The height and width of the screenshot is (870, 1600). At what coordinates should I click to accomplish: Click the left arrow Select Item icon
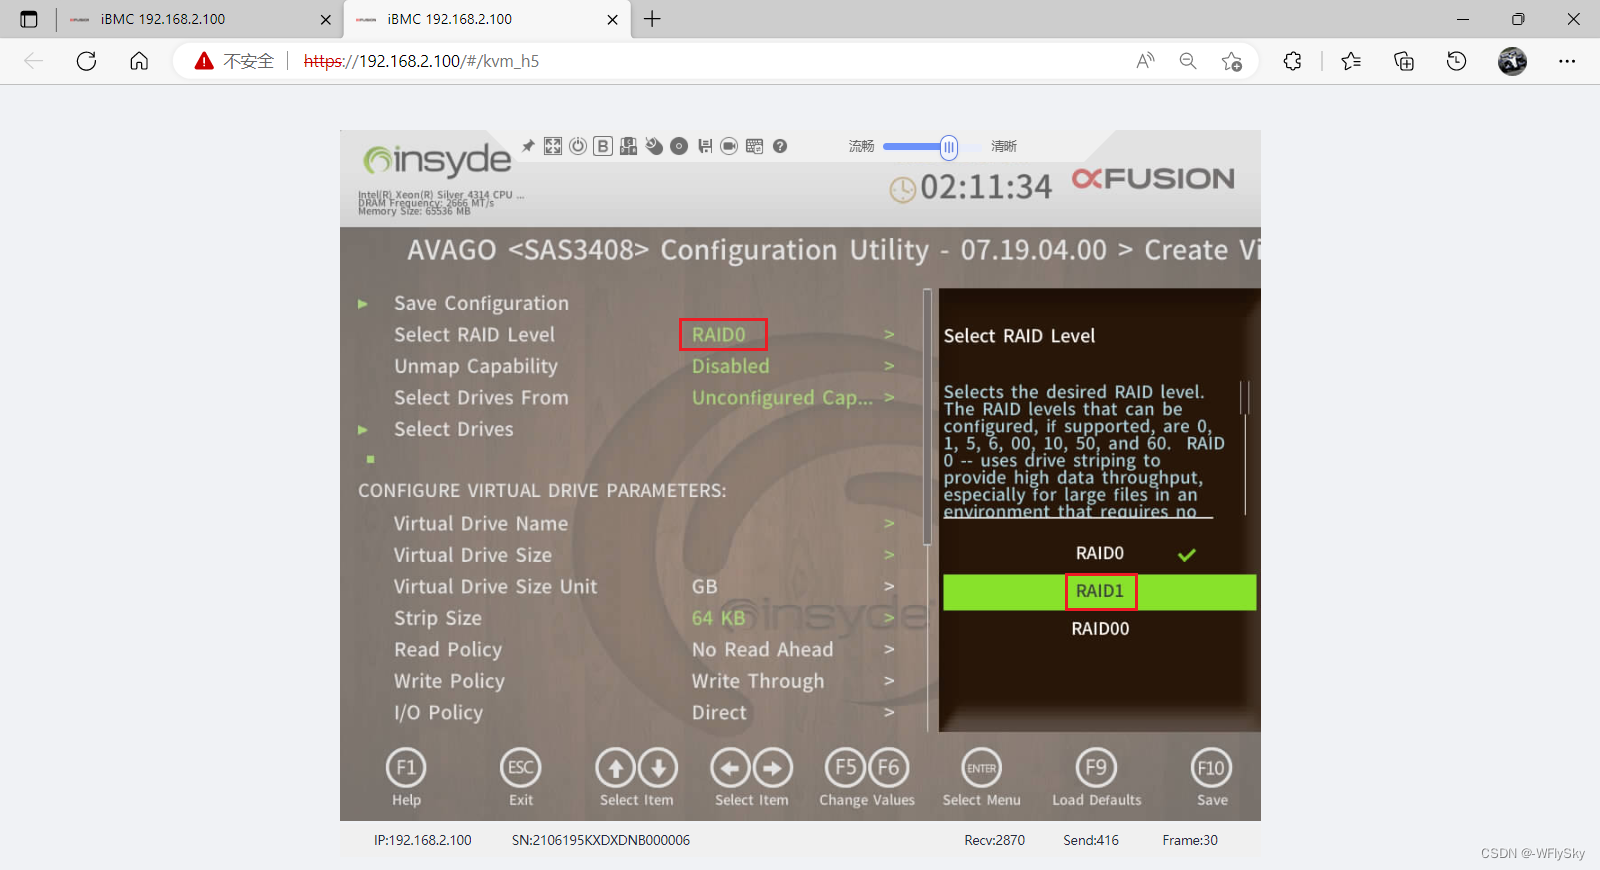coord(731,768)
